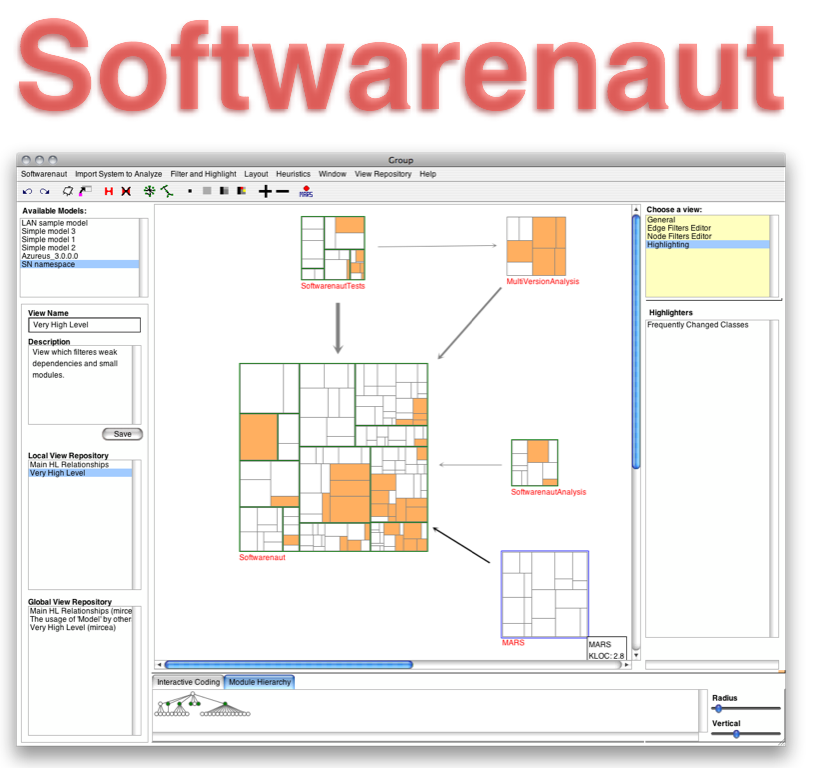The height and width of the screenshot is (768, 813).
Task: Open the Window menu
Action: pyautogui.click(x=332, y=174)
